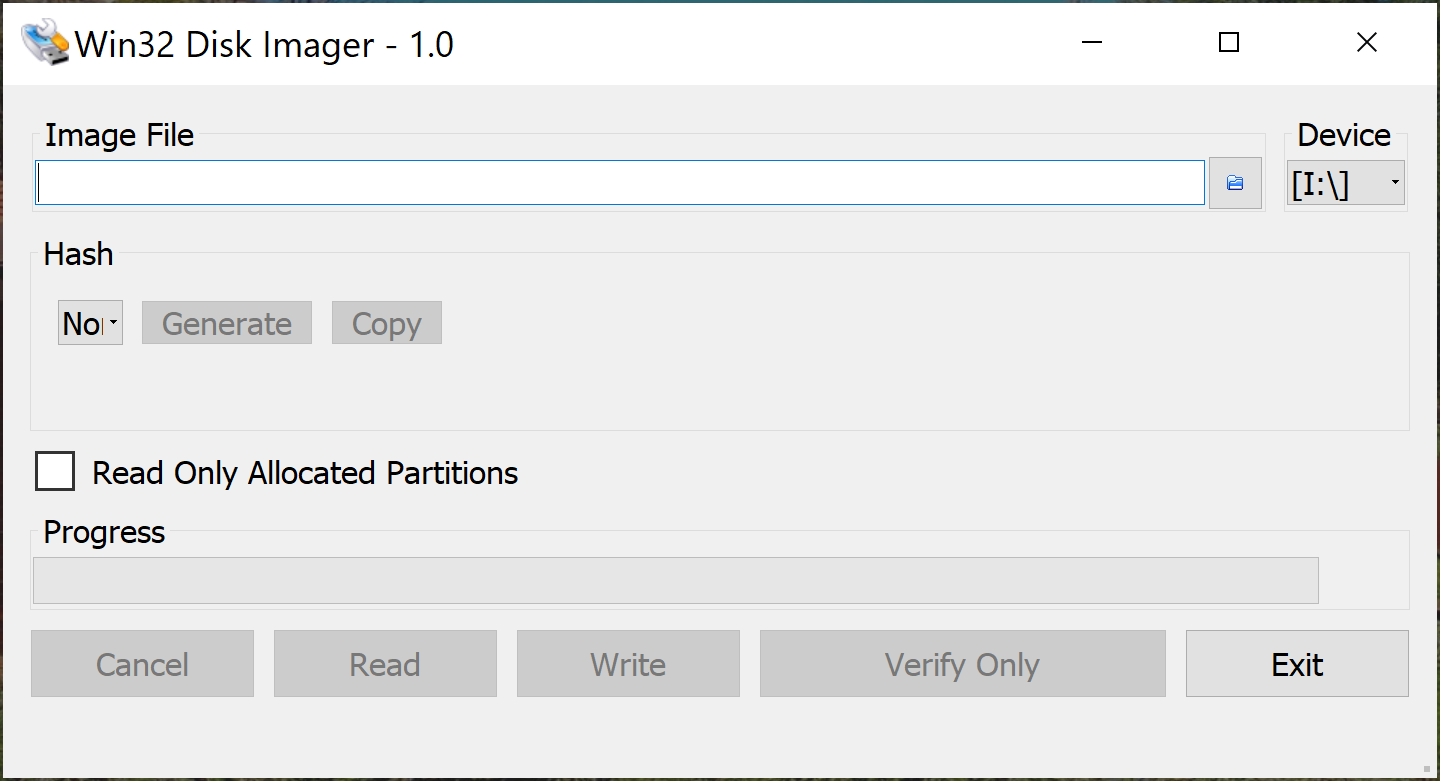Screen dimensions: 1440x781
Task: Click the Write button
Action: click(x=628, y=664)
